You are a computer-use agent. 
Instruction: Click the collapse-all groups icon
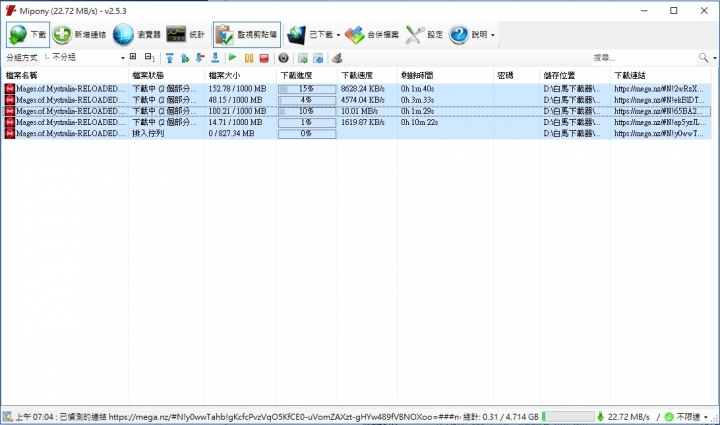pyautogui.click(x=149, y=57)
